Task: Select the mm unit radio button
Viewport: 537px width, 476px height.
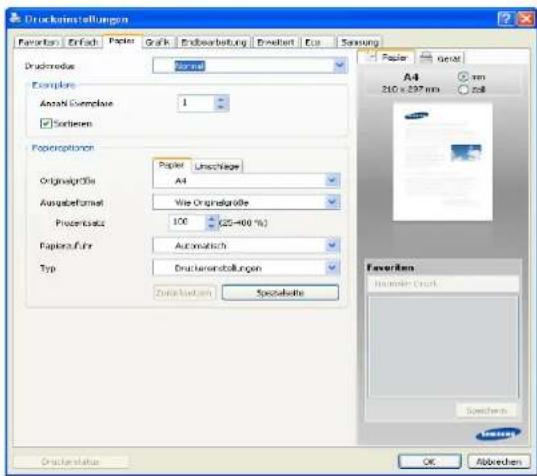Action: (x=463, y=77)
